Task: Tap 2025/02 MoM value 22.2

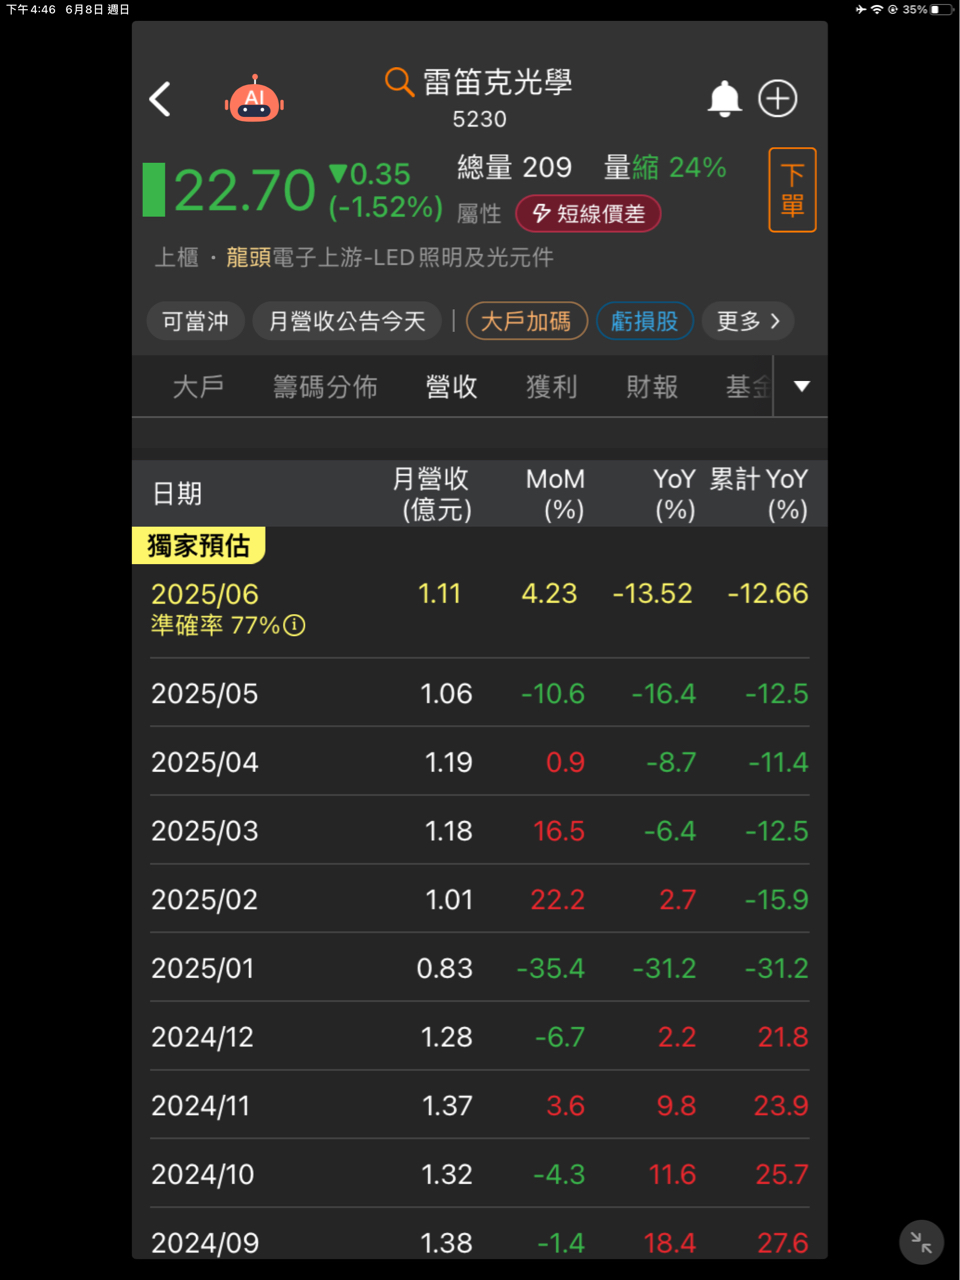Action: (557, 900)
